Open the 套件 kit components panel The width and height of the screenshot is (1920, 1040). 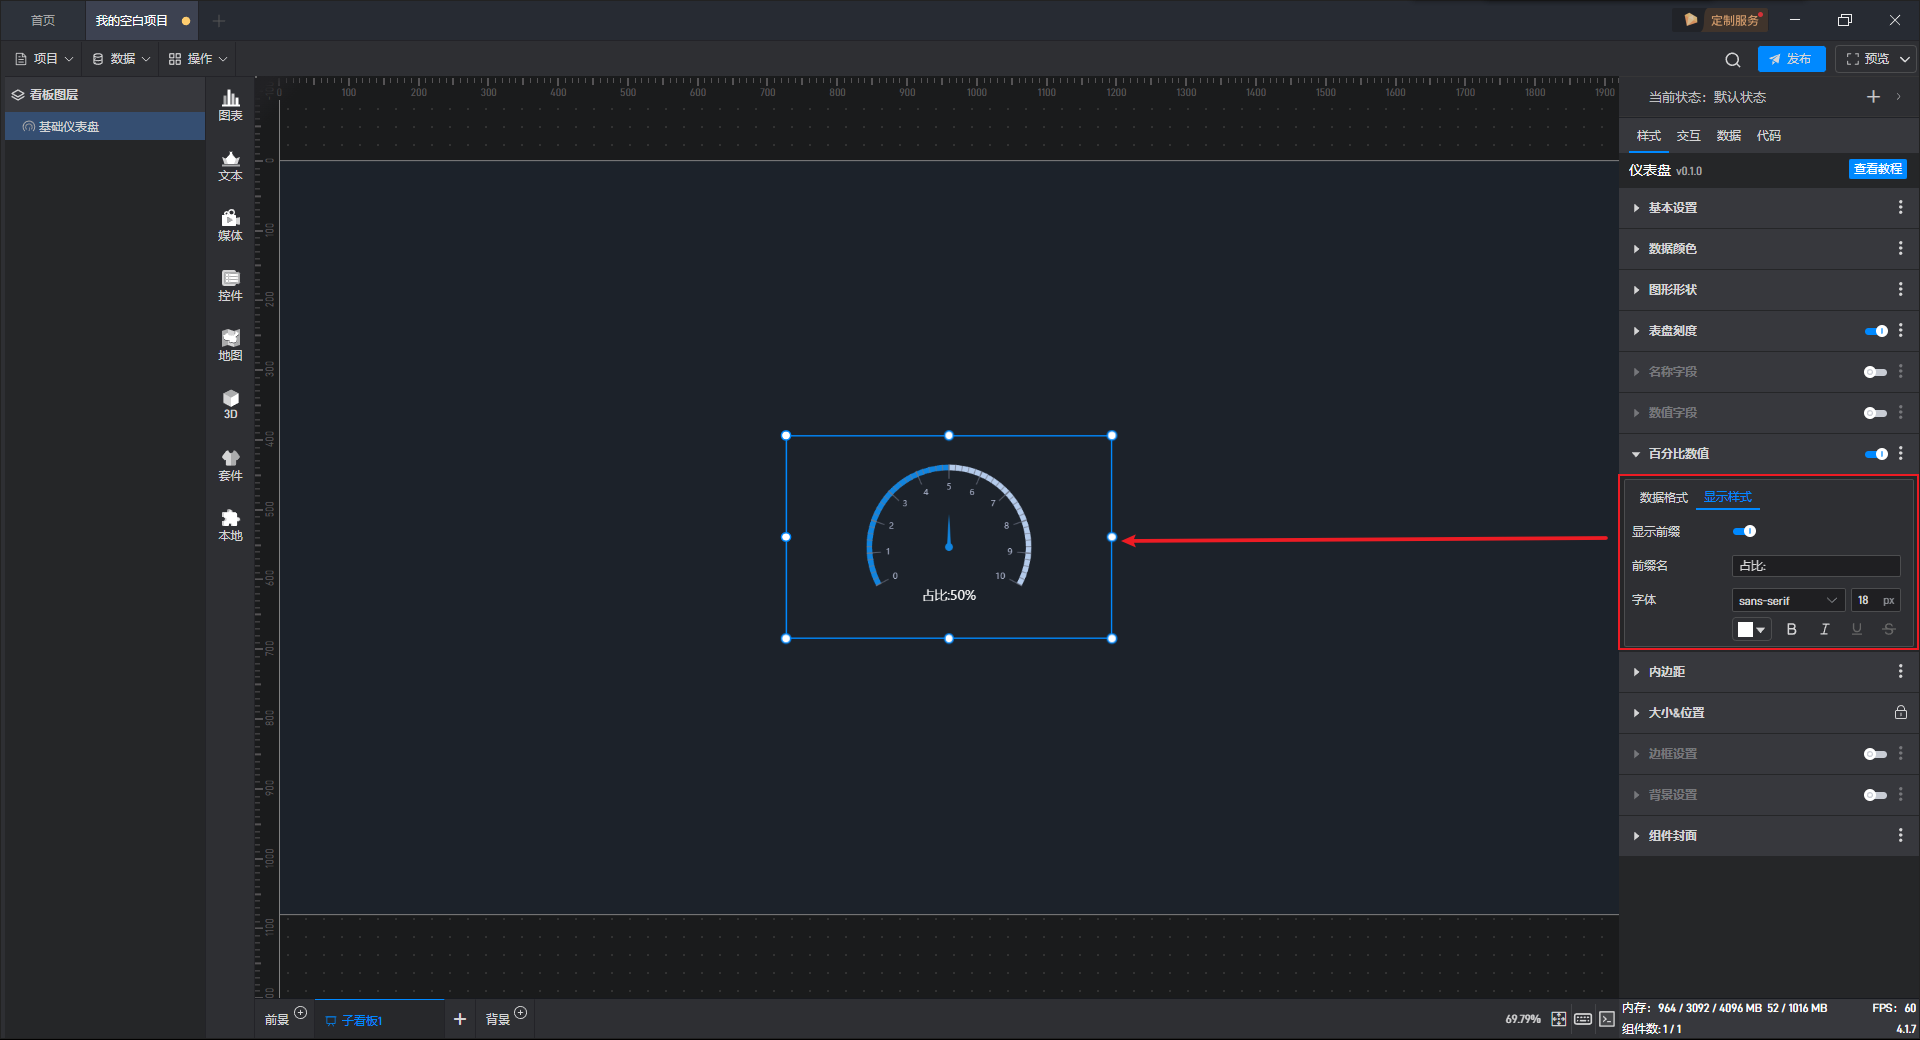point(230,465)
